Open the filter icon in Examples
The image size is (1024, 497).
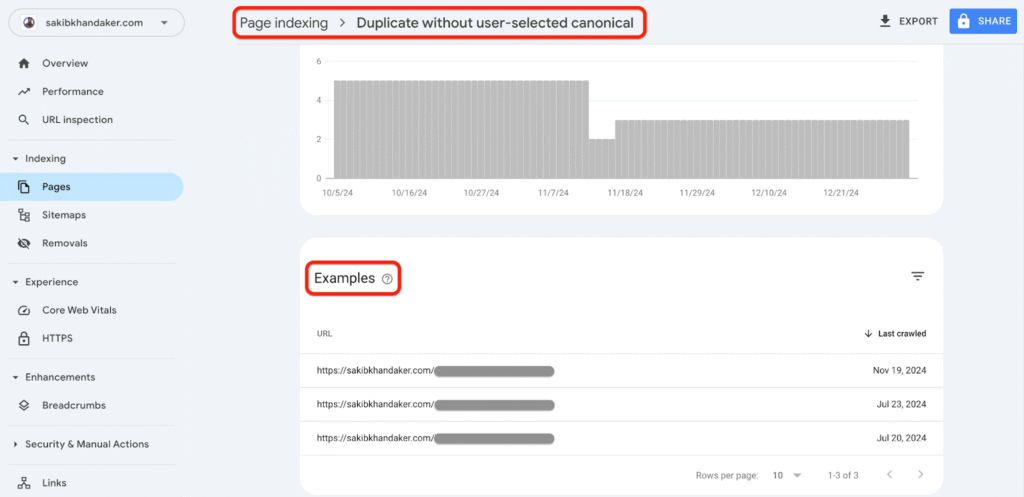coord(917,276)
